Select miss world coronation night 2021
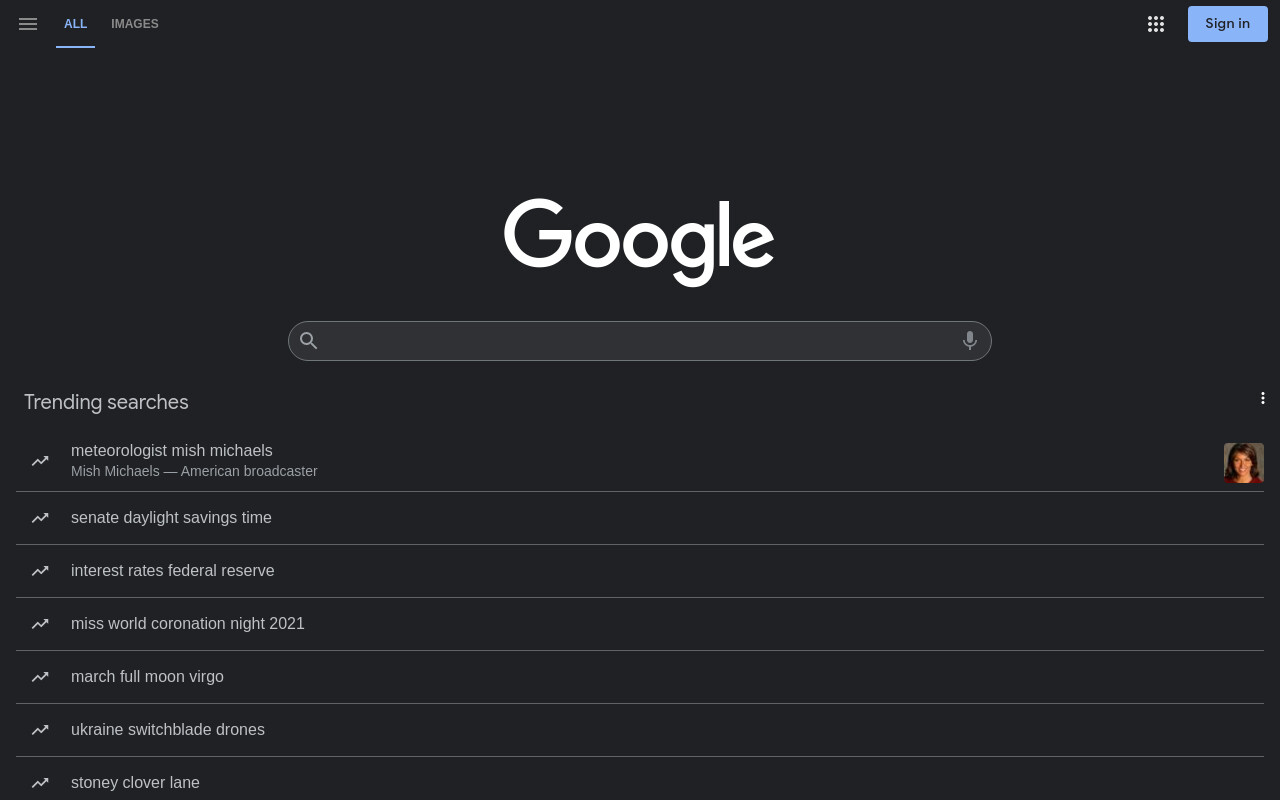The width and height of the screenshot is (1280, 800). tap(640, 624)
